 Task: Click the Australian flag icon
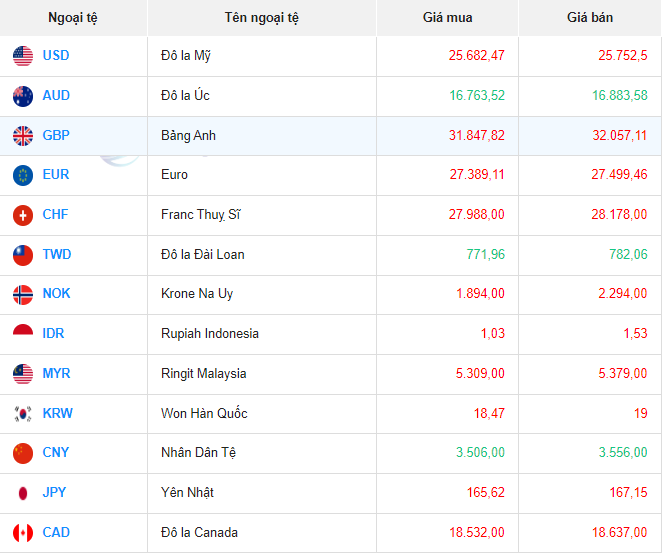point(23,96)
